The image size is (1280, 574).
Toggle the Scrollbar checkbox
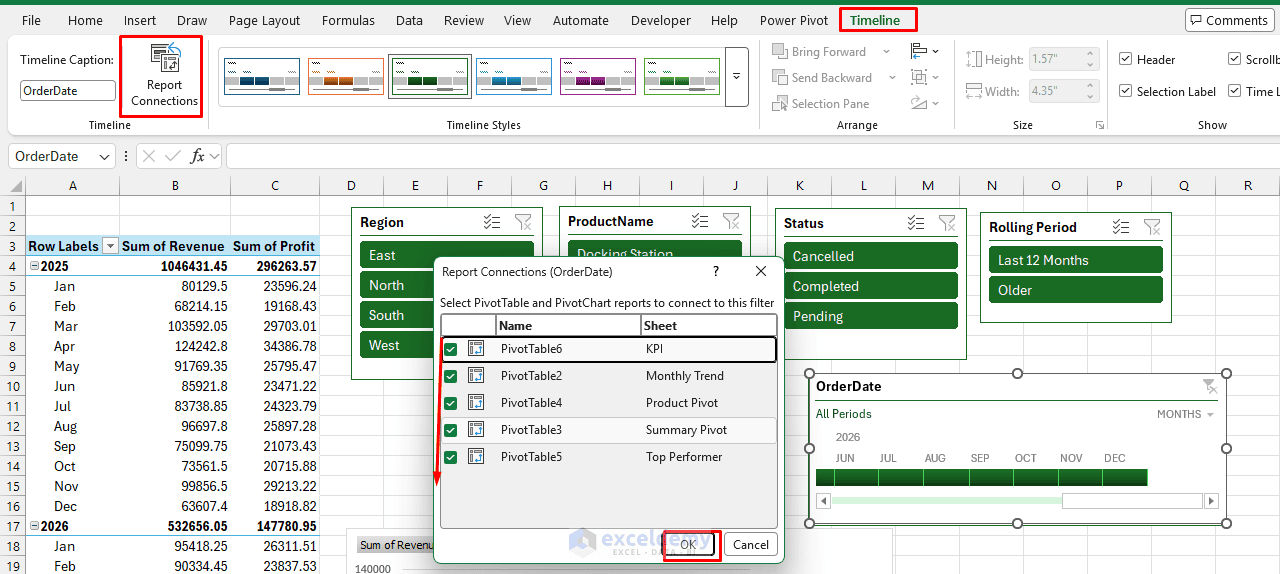tap(1235, 60)
